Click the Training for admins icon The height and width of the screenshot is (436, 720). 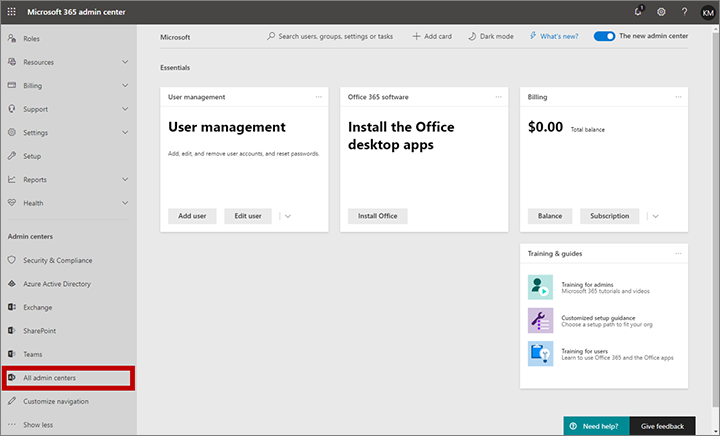540,287
